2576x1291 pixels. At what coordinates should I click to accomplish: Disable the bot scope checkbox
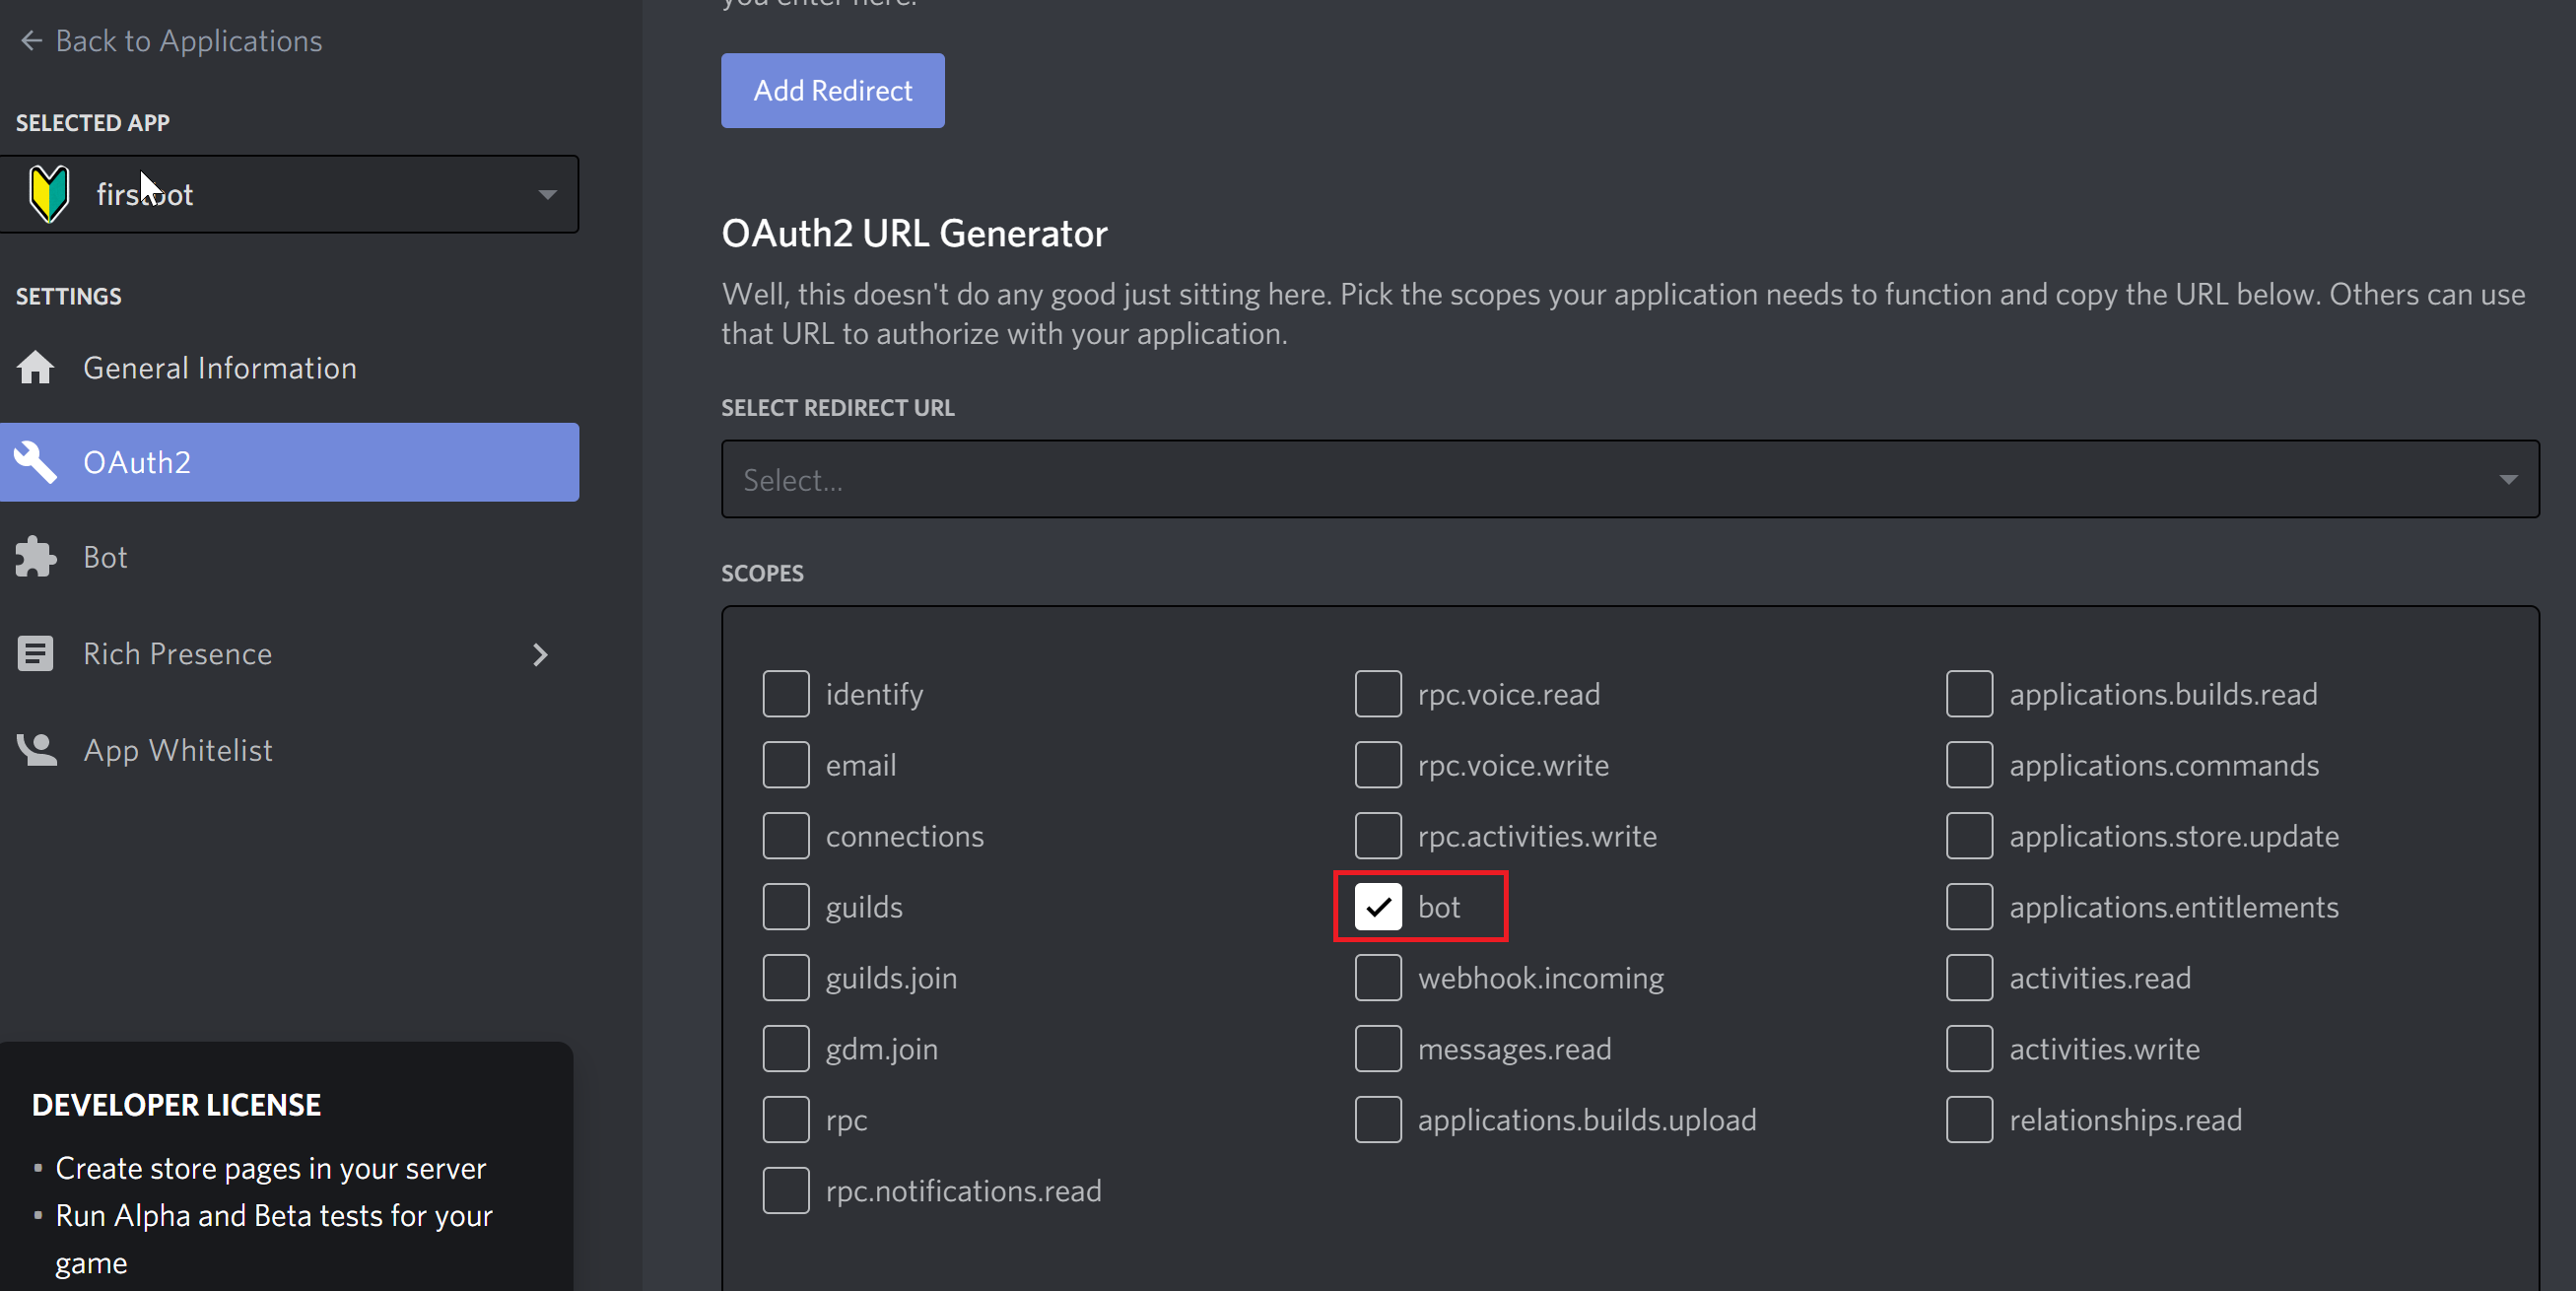click(x=1379, y=907)
